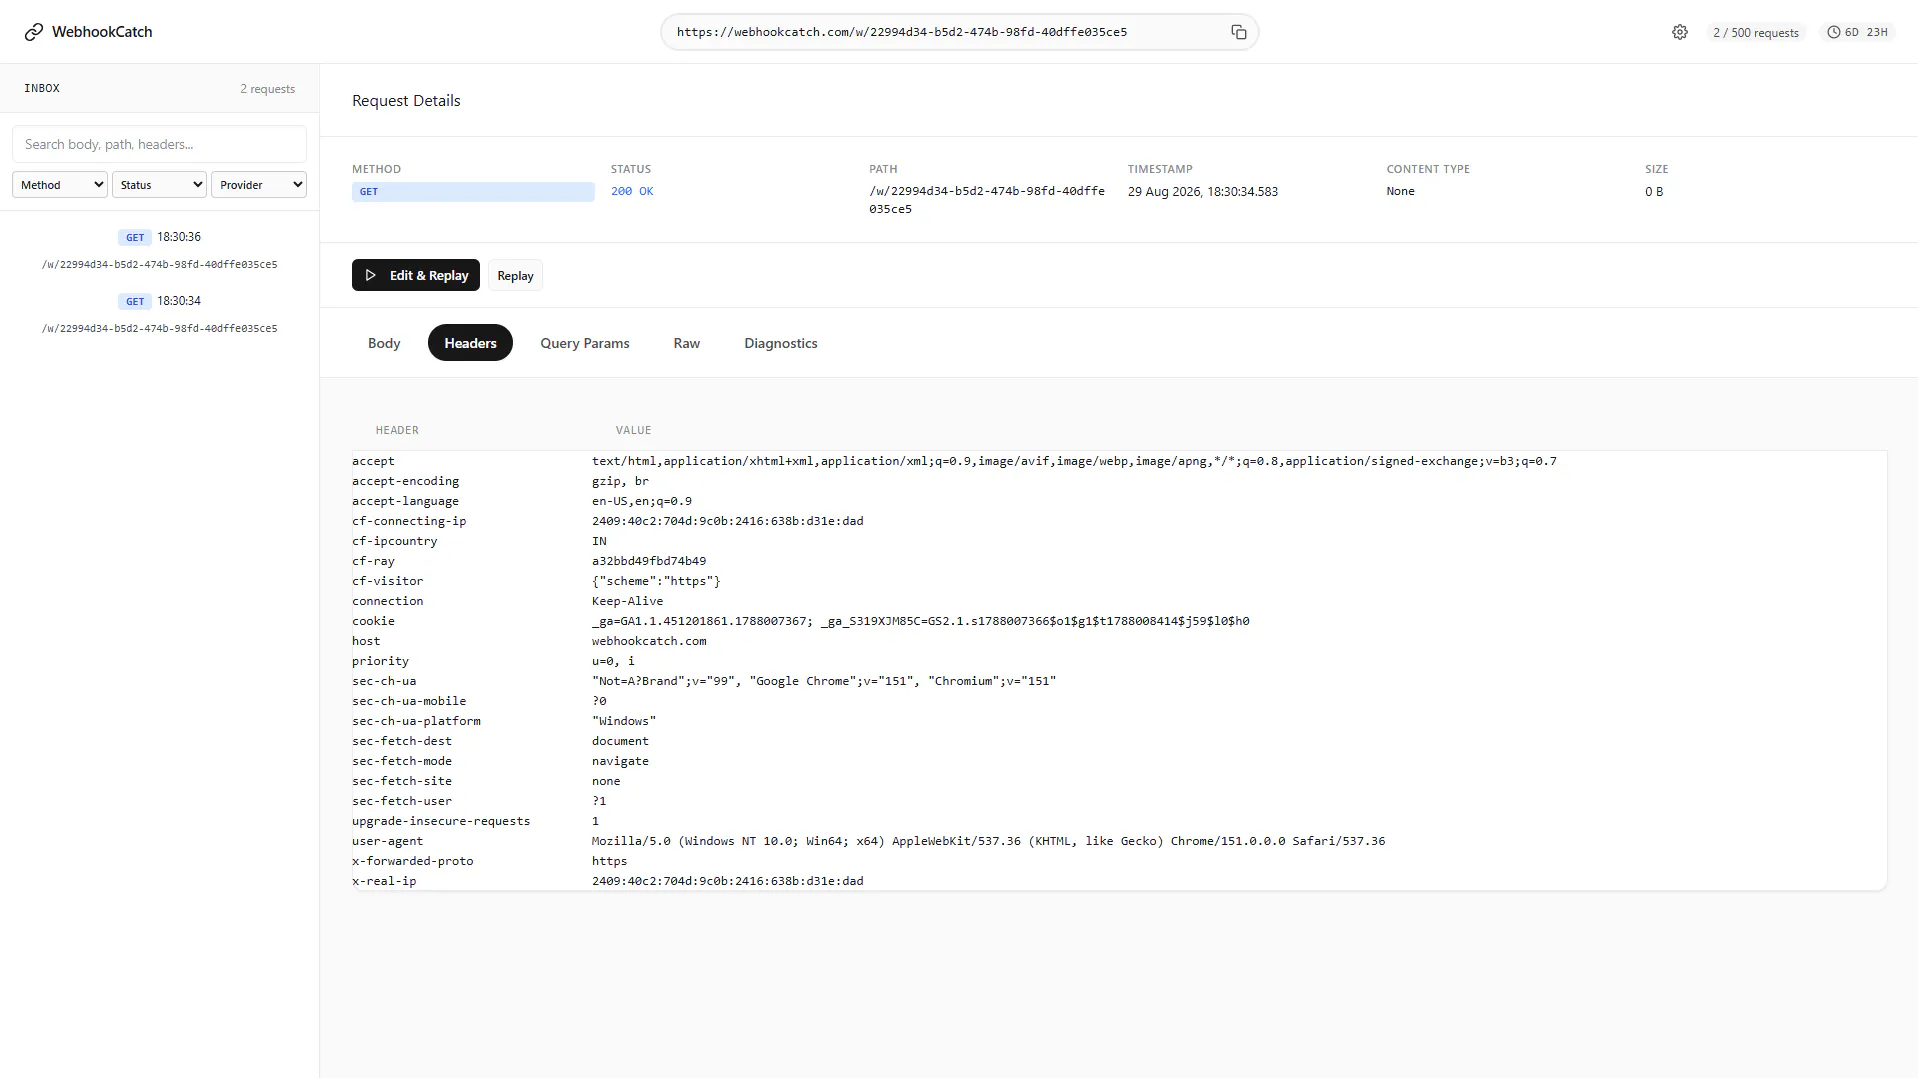Screen dimensions: 1918x1078
Task: Click the 6D 23H expiry badge
Action: [1858, 32]
